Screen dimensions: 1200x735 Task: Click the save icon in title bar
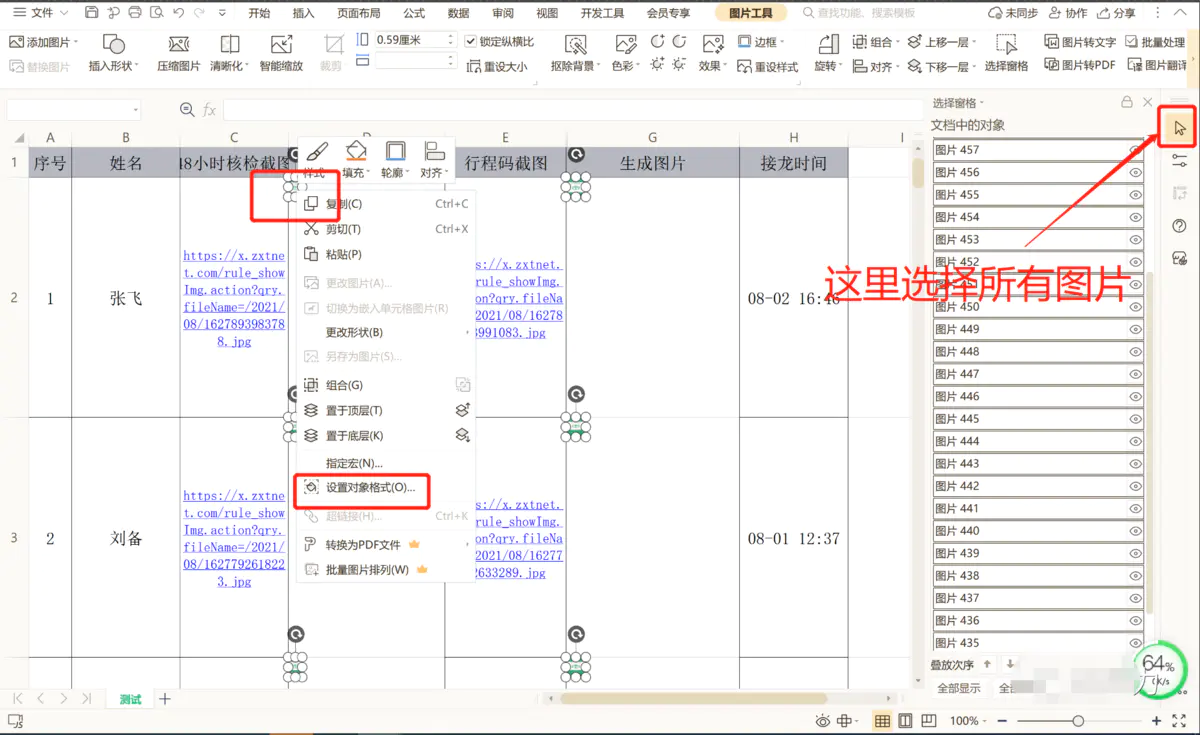[x=92, y=13]
